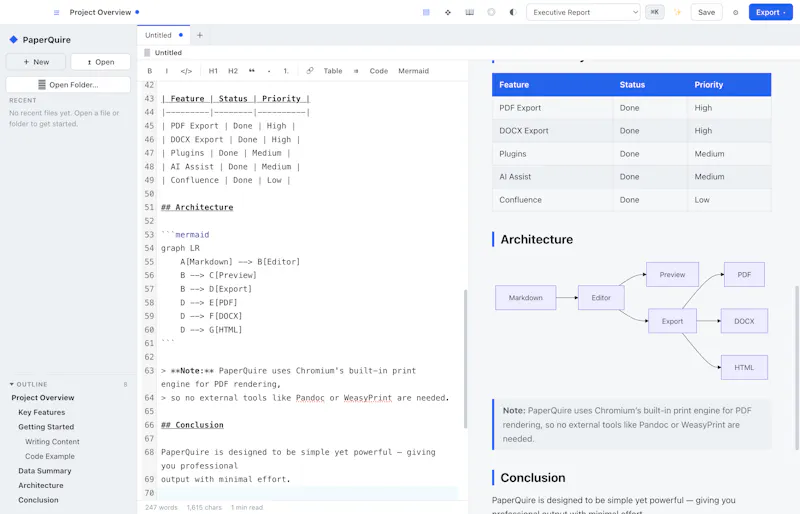The height and width of the screenshot is (514, 800).
Task: Click the Open Folder button
Action: [68, 85]
